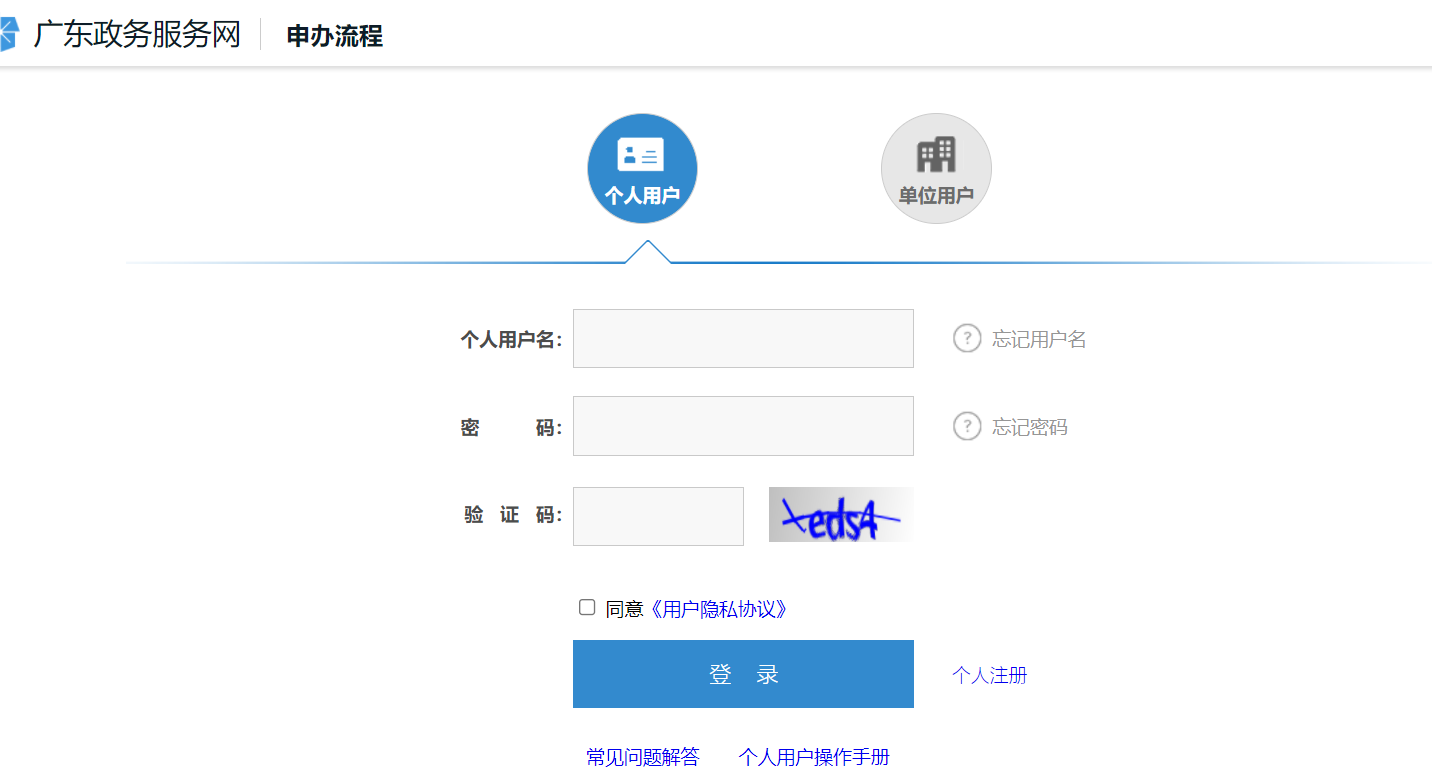This screenshot has height=783, width=1432.
Task: Click the 登录 login button
Action: tap(743, 674)
